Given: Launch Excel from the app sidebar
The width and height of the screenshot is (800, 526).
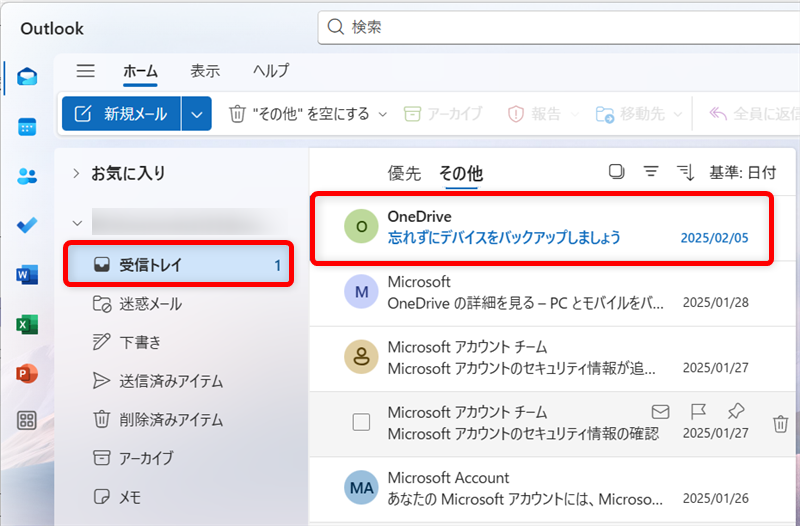Looking at the screenshot, I should coord(27,324).
